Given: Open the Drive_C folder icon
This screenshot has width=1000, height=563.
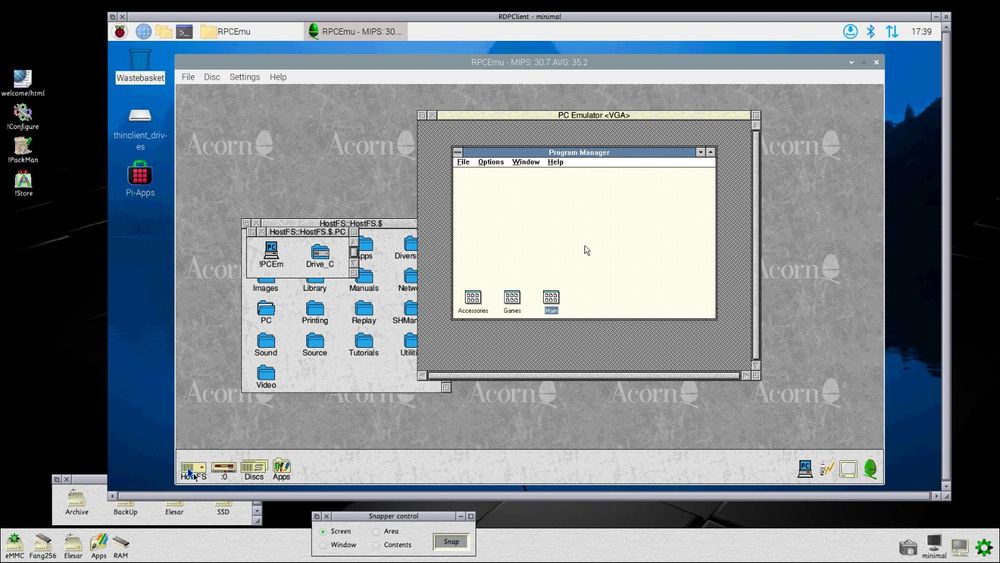Looking at the screenshot, I should (x=320, y=255).
